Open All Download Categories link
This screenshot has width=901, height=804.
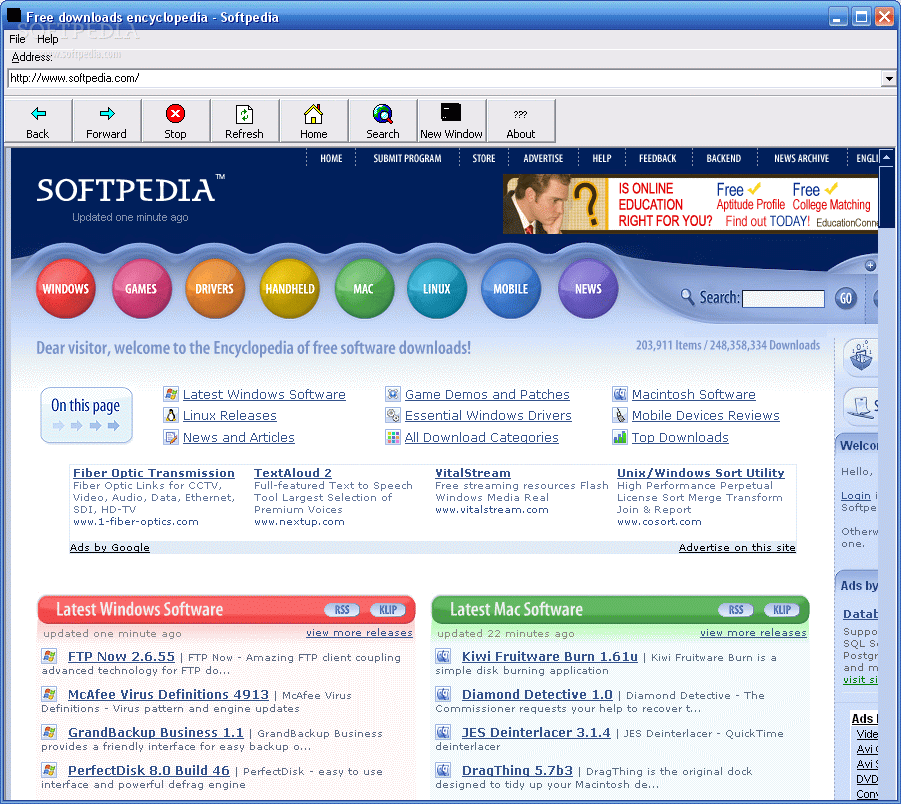(482, 437)
